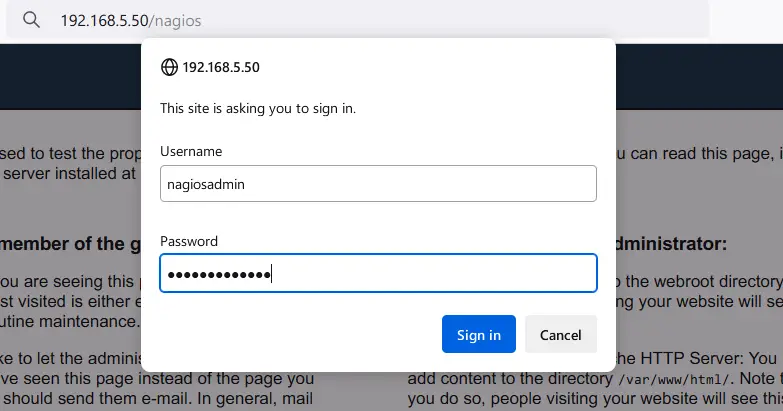Image resolution: width=783 pixels, height=411 pixels.
Task: Click the bold 'dministrator:' heading fragment on the right
Action: tap(671, 244)
